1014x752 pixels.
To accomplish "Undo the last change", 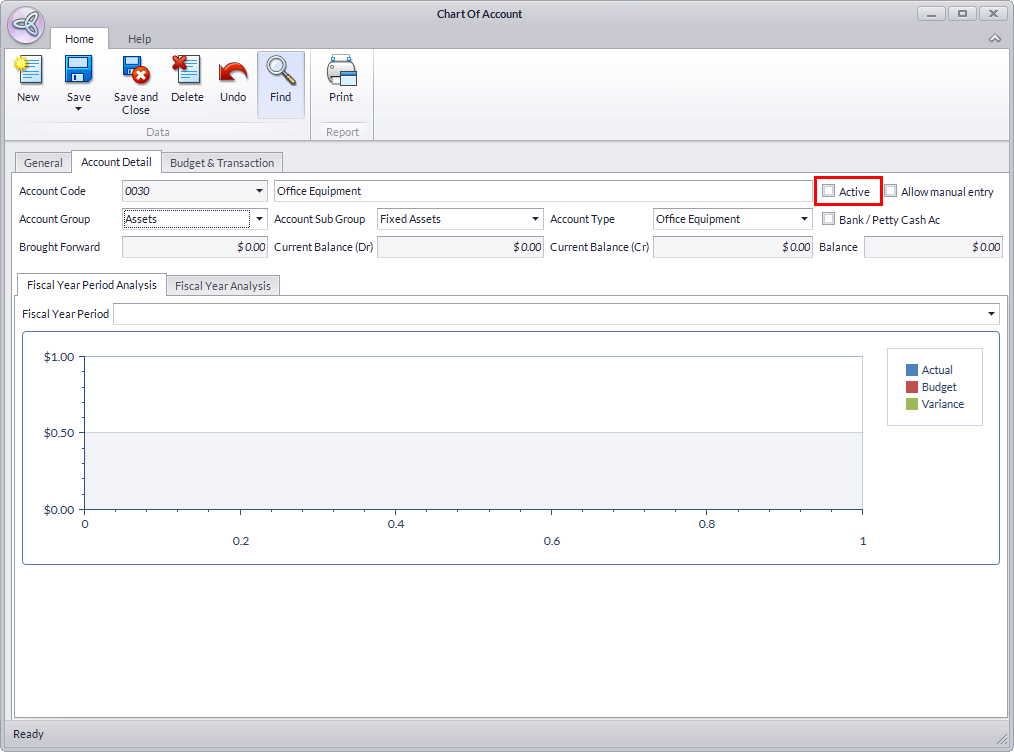I will click(233, 72).
